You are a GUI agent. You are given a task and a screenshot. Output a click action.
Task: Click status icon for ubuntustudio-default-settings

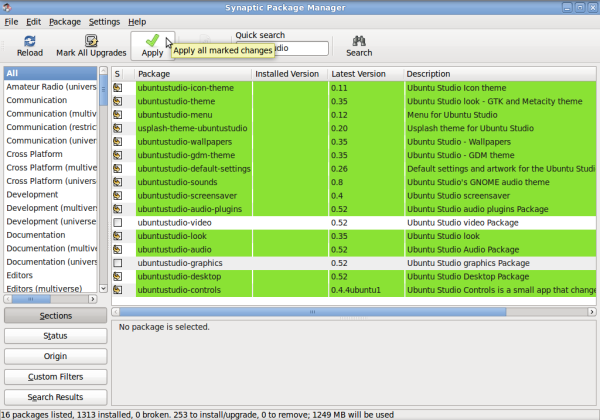tap(118, 169)
